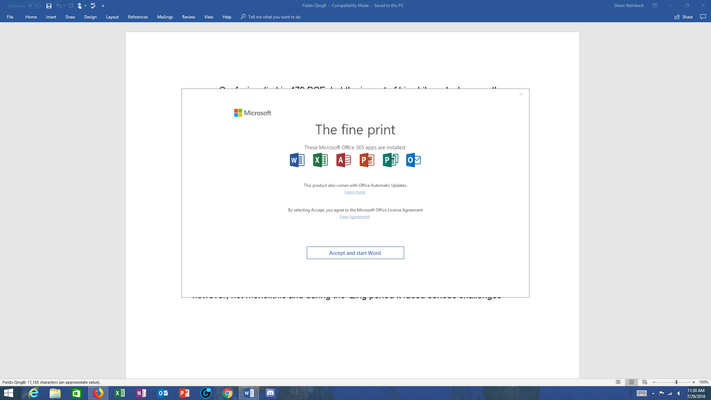711x400 pixels.
Task: Click the Microsoft logo in dialog
Action: click(x=253, y=113)
